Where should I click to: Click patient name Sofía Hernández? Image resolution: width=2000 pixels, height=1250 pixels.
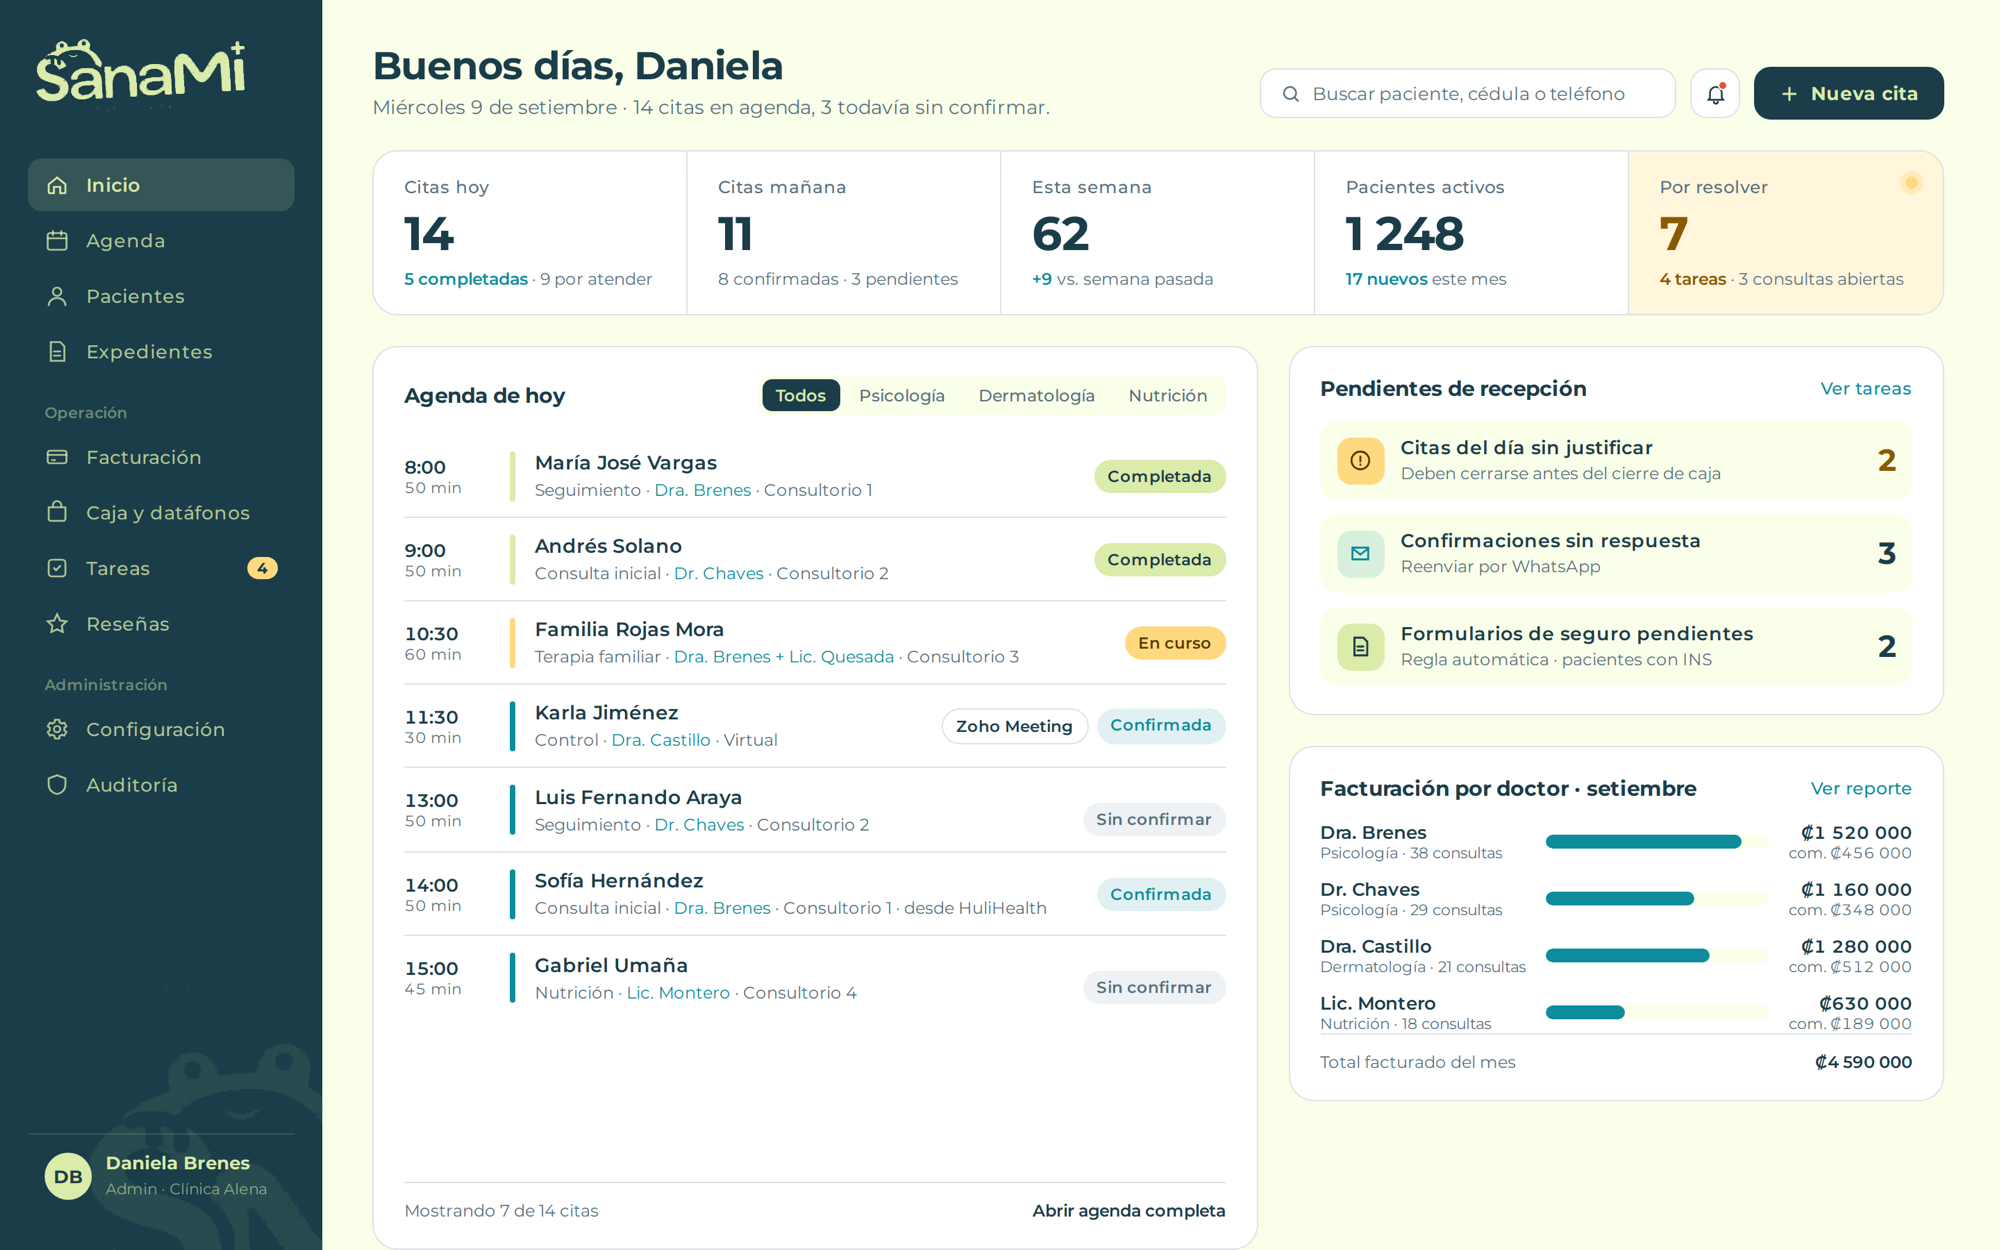point(618,881)
